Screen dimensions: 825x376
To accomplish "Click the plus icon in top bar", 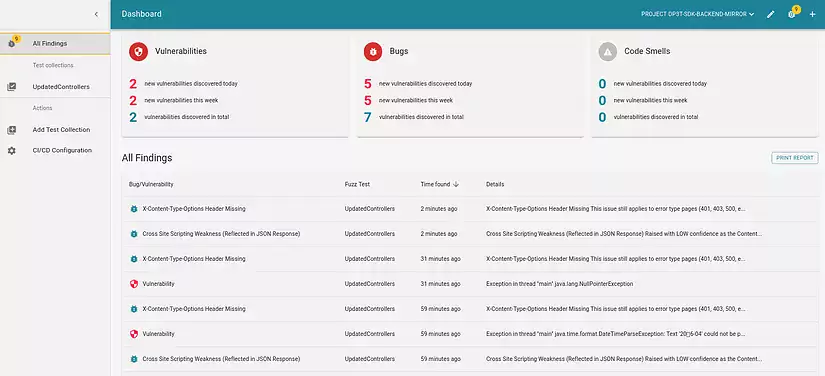I will pos(812,14).
